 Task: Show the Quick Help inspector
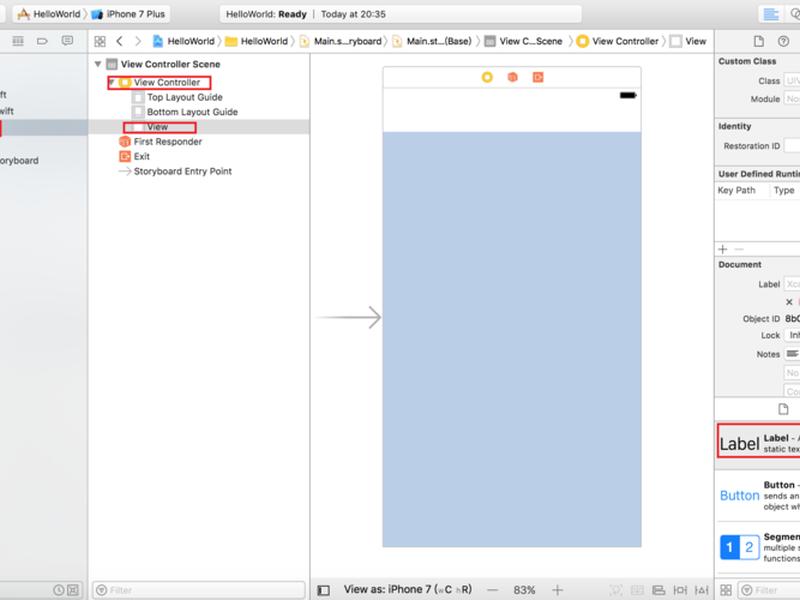pyautogui.click(x=783, y=41)
